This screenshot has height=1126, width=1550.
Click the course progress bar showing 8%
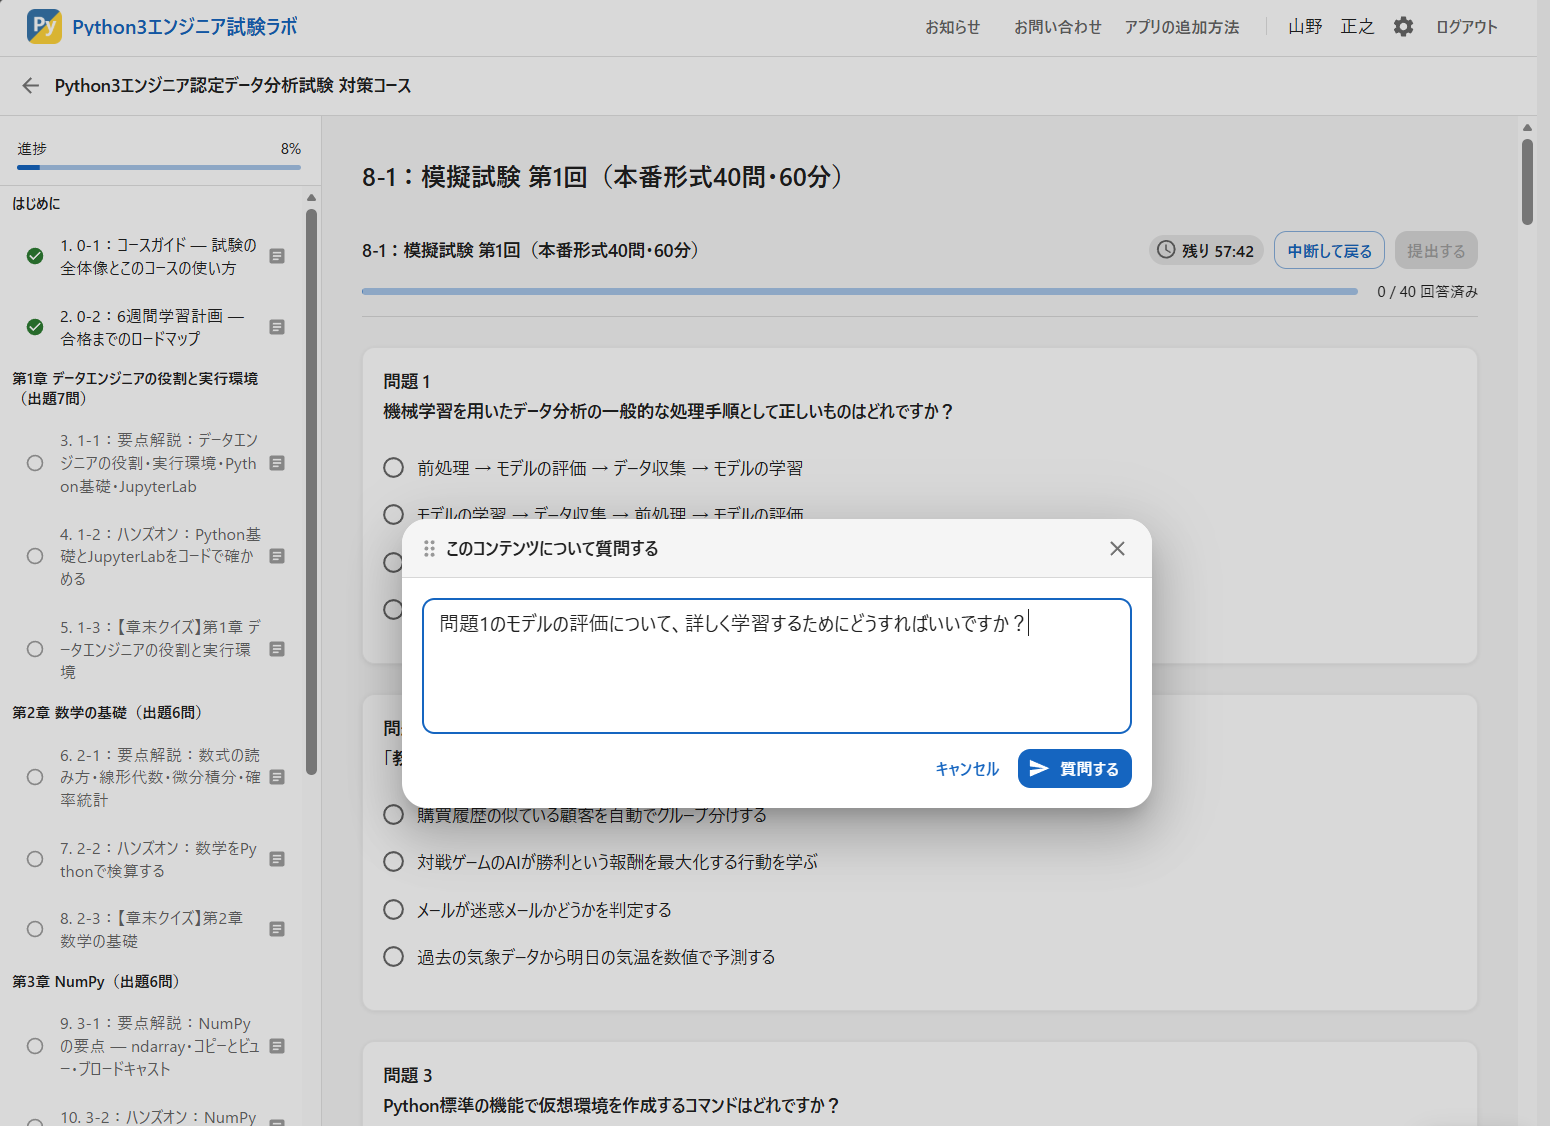(159, 167)
